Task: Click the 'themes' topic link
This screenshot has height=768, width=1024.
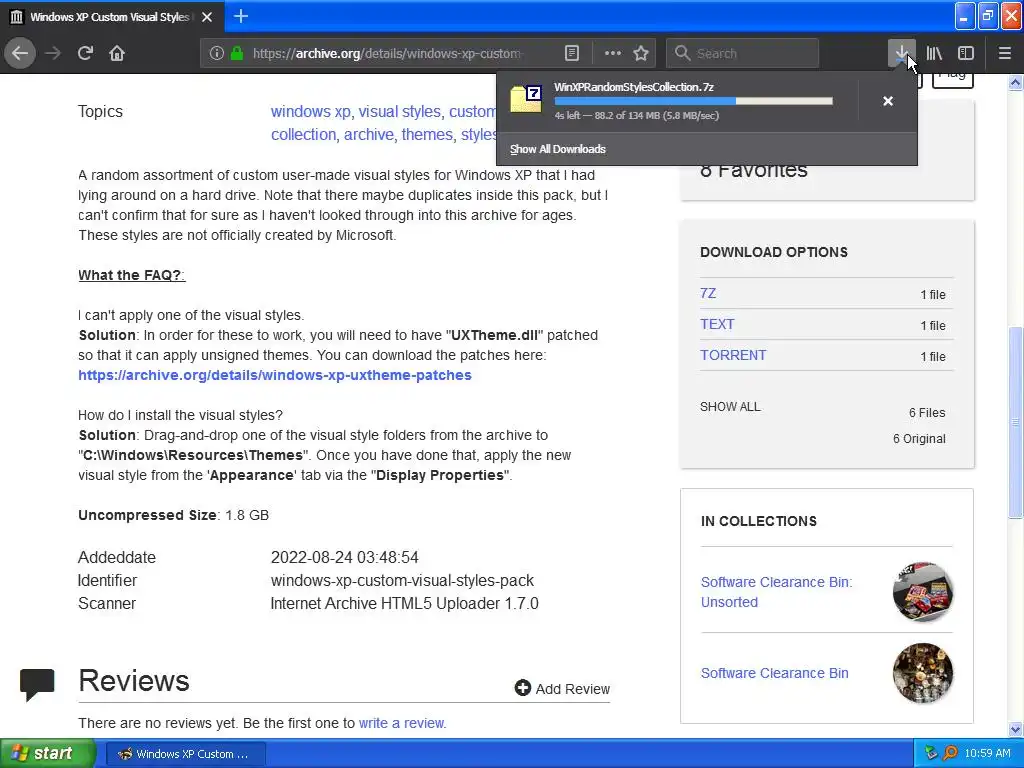Action: [x=427, y=135]
